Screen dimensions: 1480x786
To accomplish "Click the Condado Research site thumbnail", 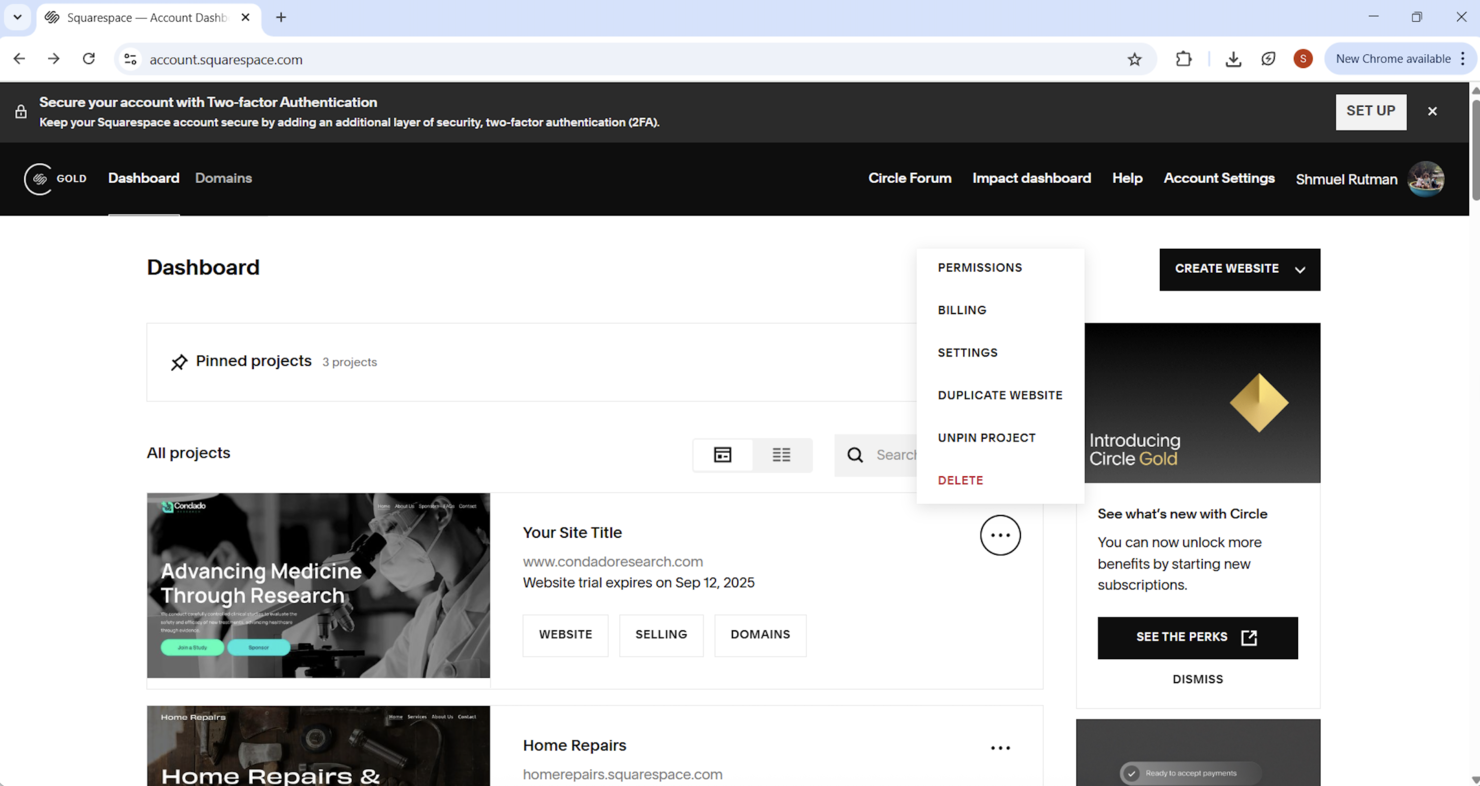I will pos(319,585).
